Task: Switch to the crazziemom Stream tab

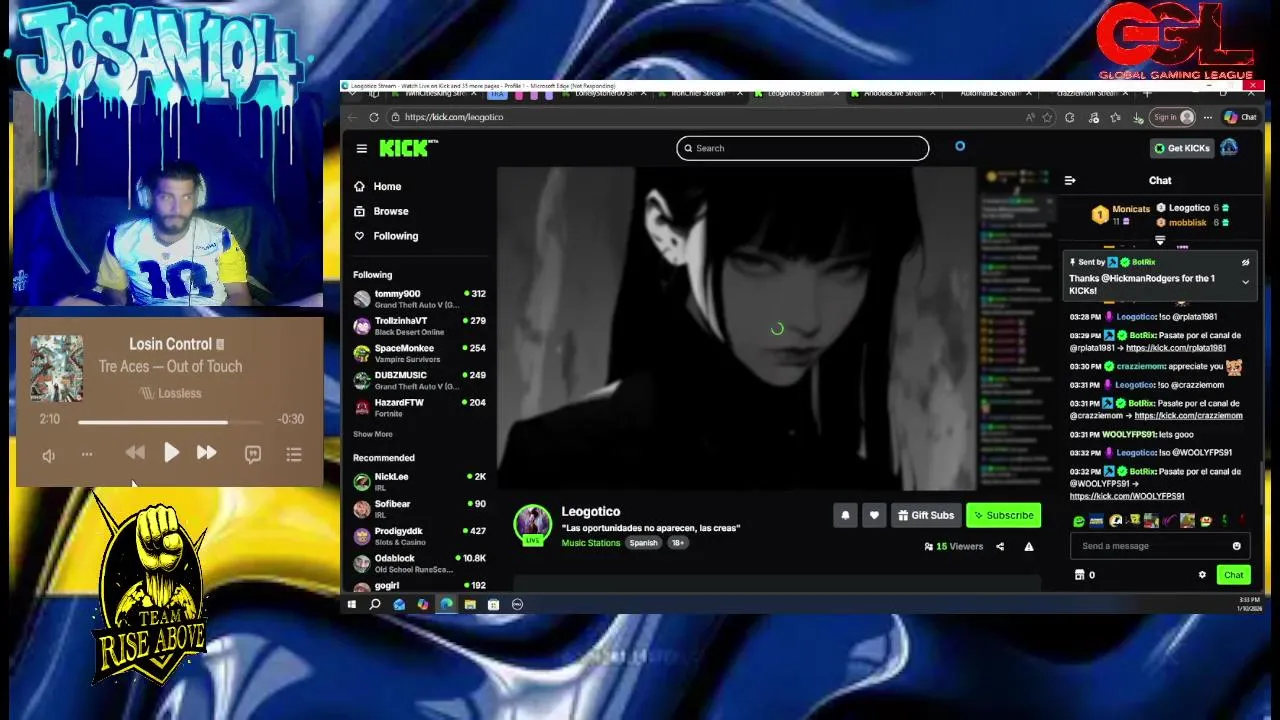Action: 1087,93
